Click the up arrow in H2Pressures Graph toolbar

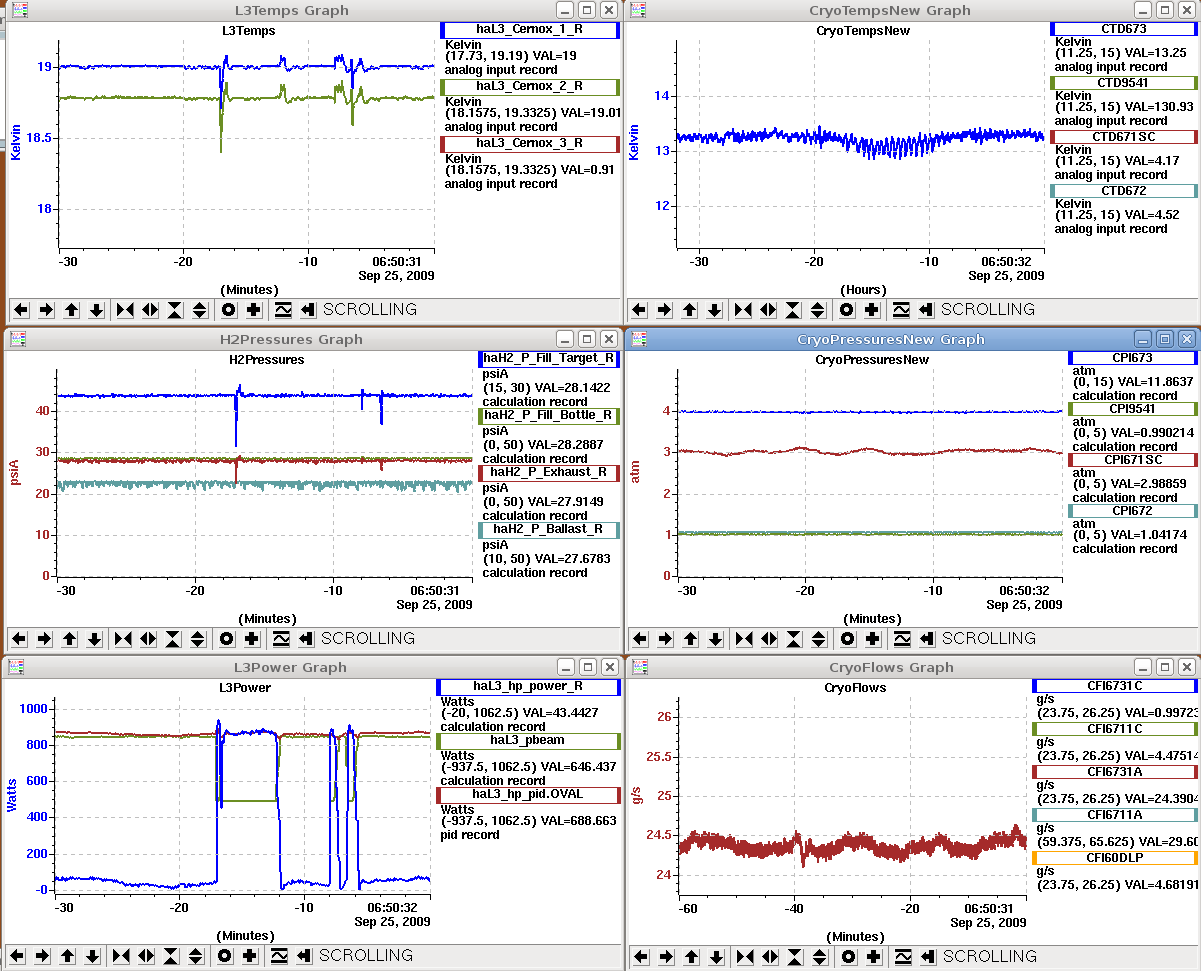(x=70, y=638)
